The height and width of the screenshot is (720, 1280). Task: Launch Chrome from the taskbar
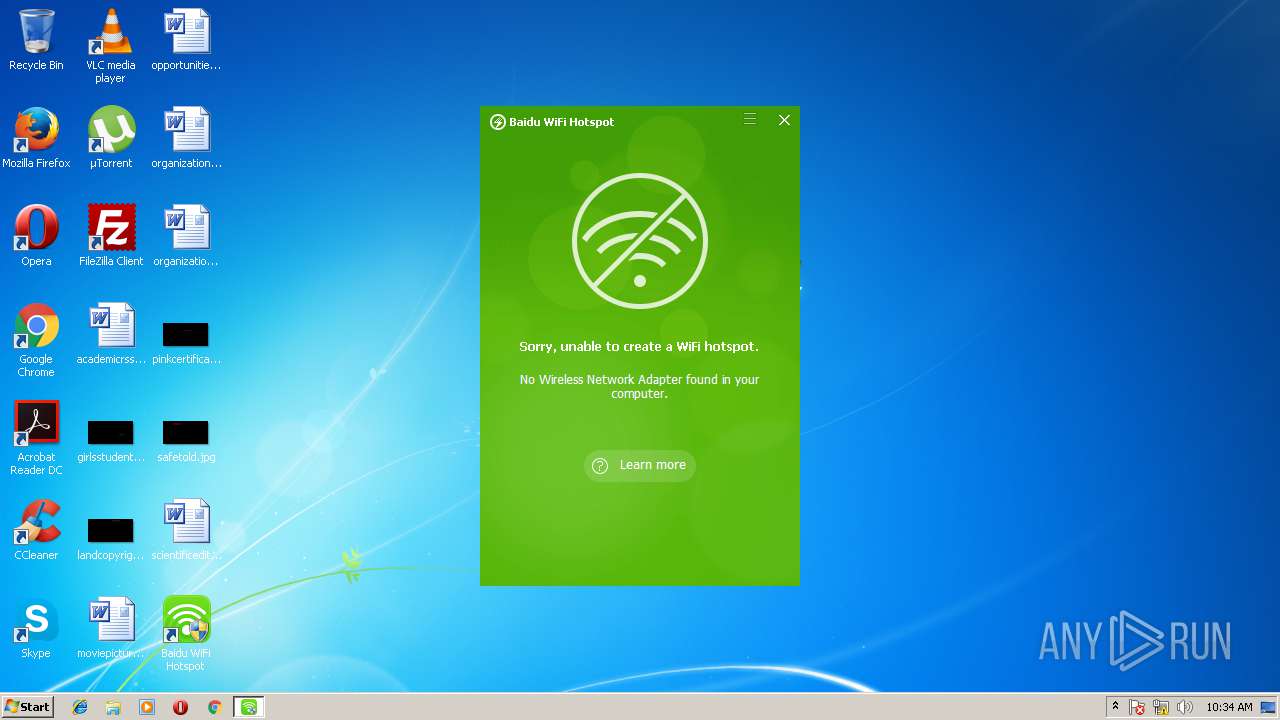pos(214,707)
